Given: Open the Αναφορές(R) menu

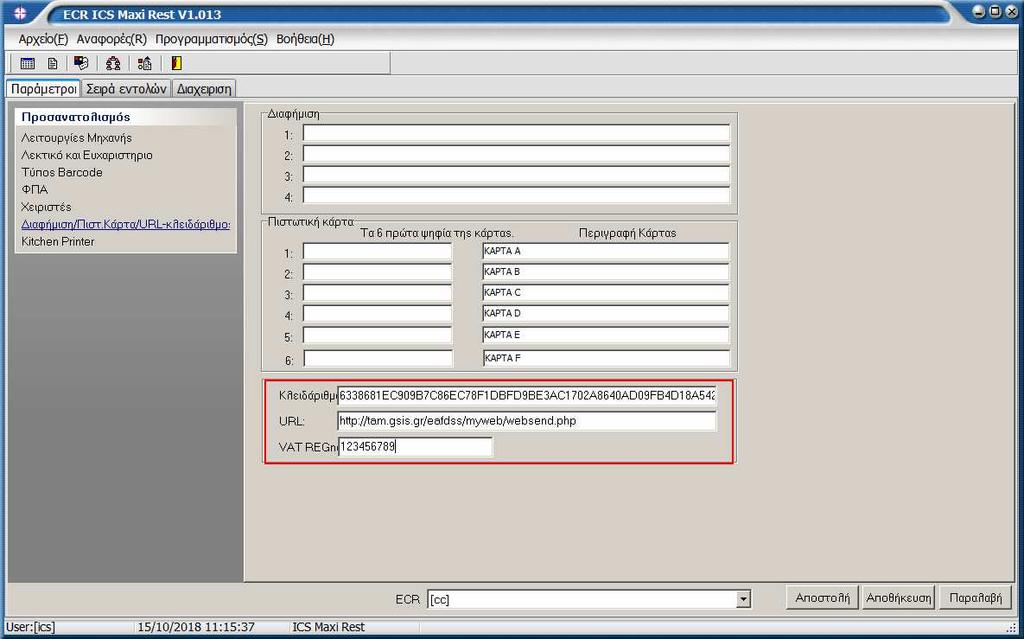Looking at the screenshot, I should point(112,39).
